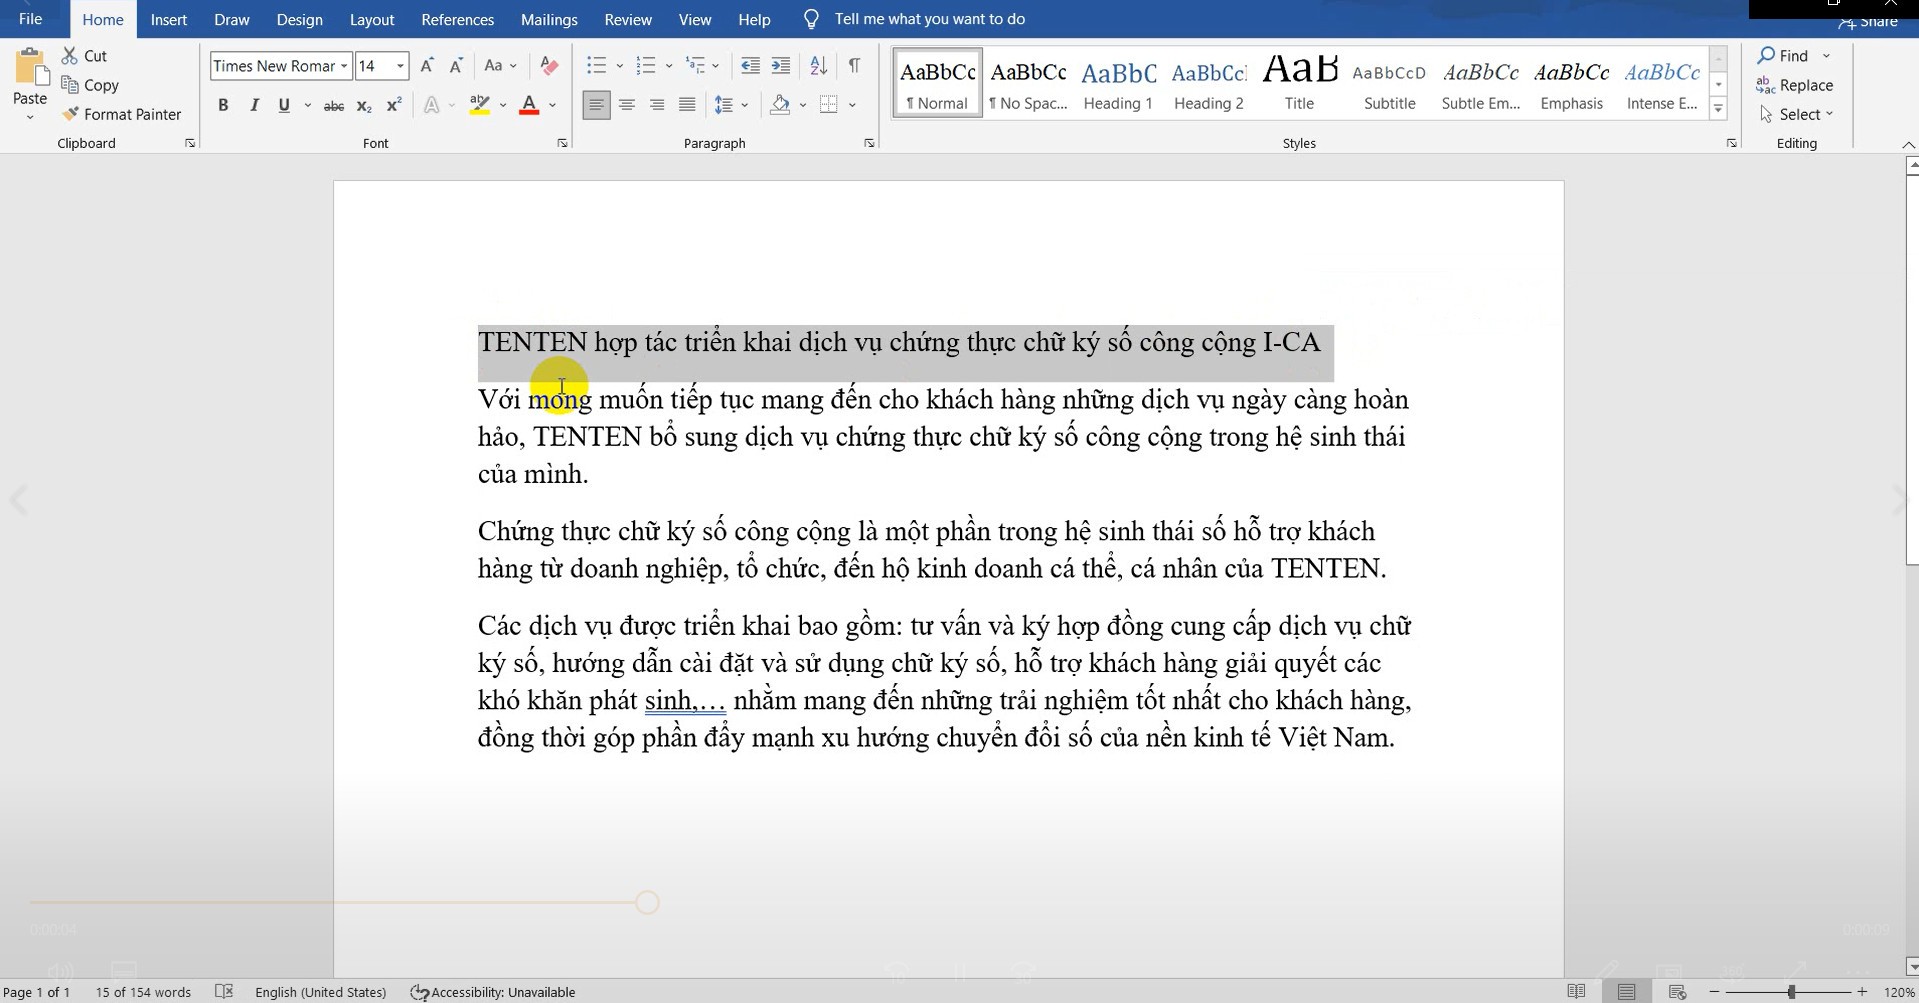Open Font dialog launcher
Image resolution: width=1919 pixels, height=1003 pixels.
(562, 143)
